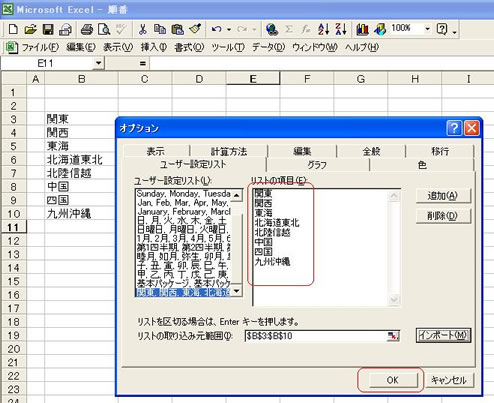Switch to the 色 tab
The width and height of the screenshot is (494, 403).
coord(422,165)
